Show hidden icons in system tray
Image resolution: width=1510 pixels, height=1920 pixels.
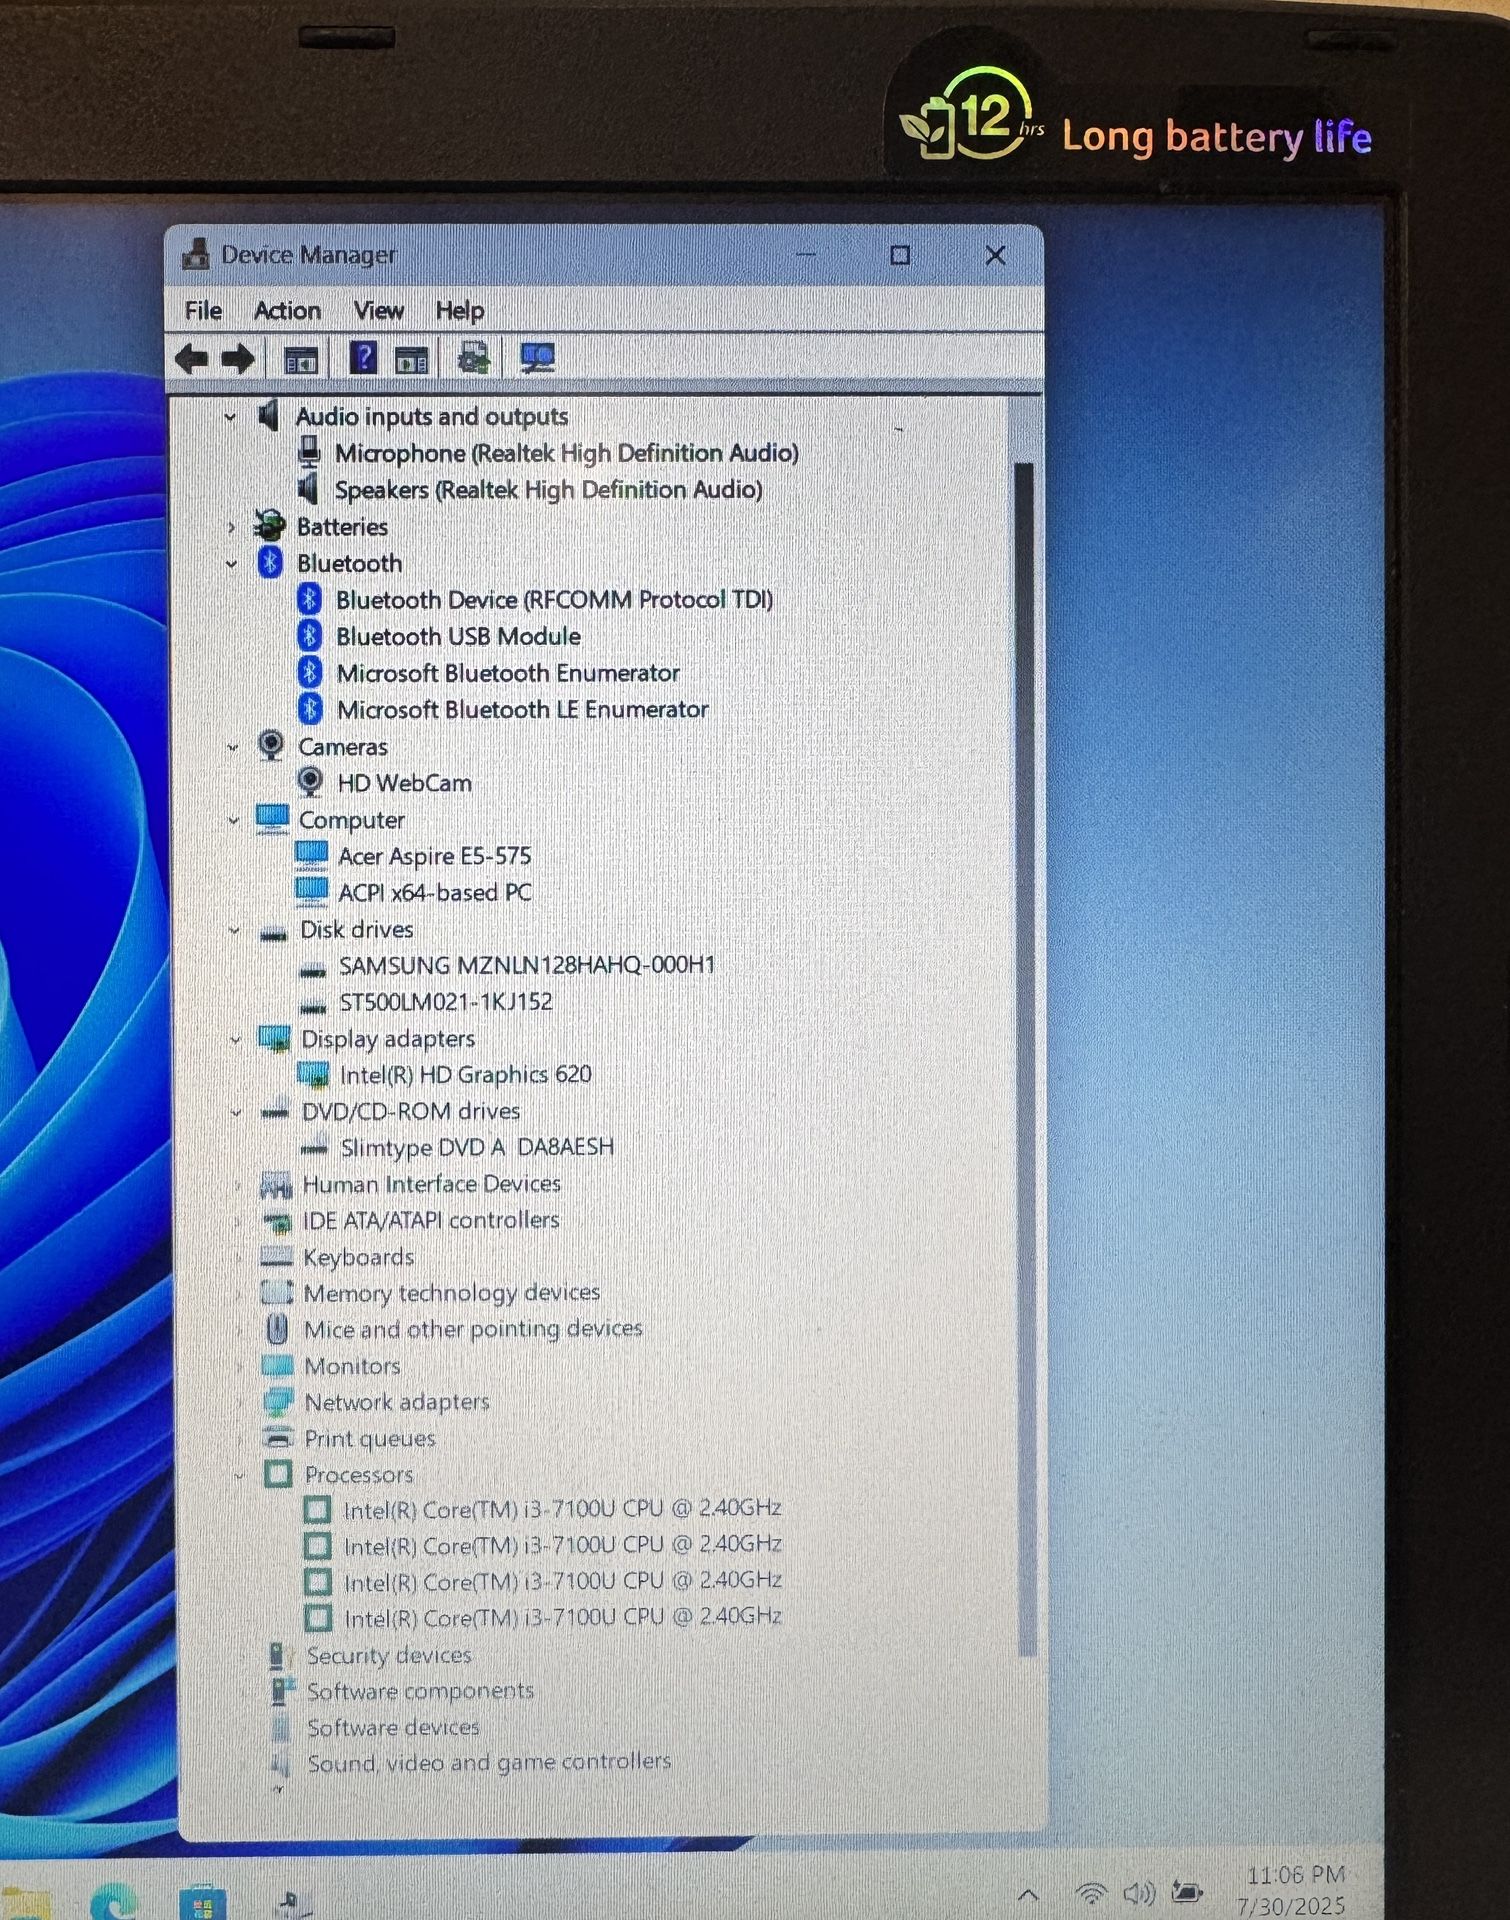[1027, 1894]
